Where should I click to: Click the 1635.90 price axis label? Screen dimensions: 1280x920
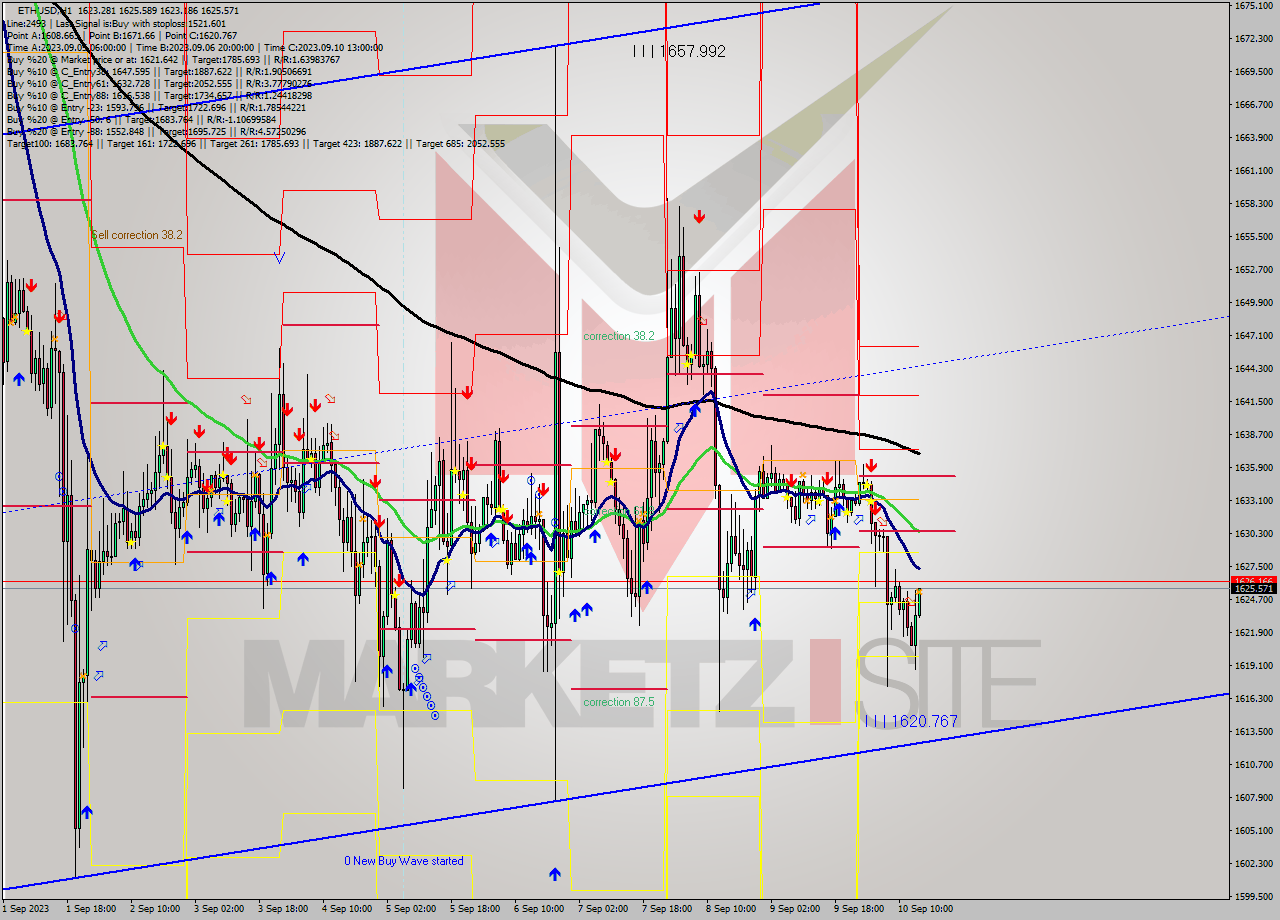1253,468
